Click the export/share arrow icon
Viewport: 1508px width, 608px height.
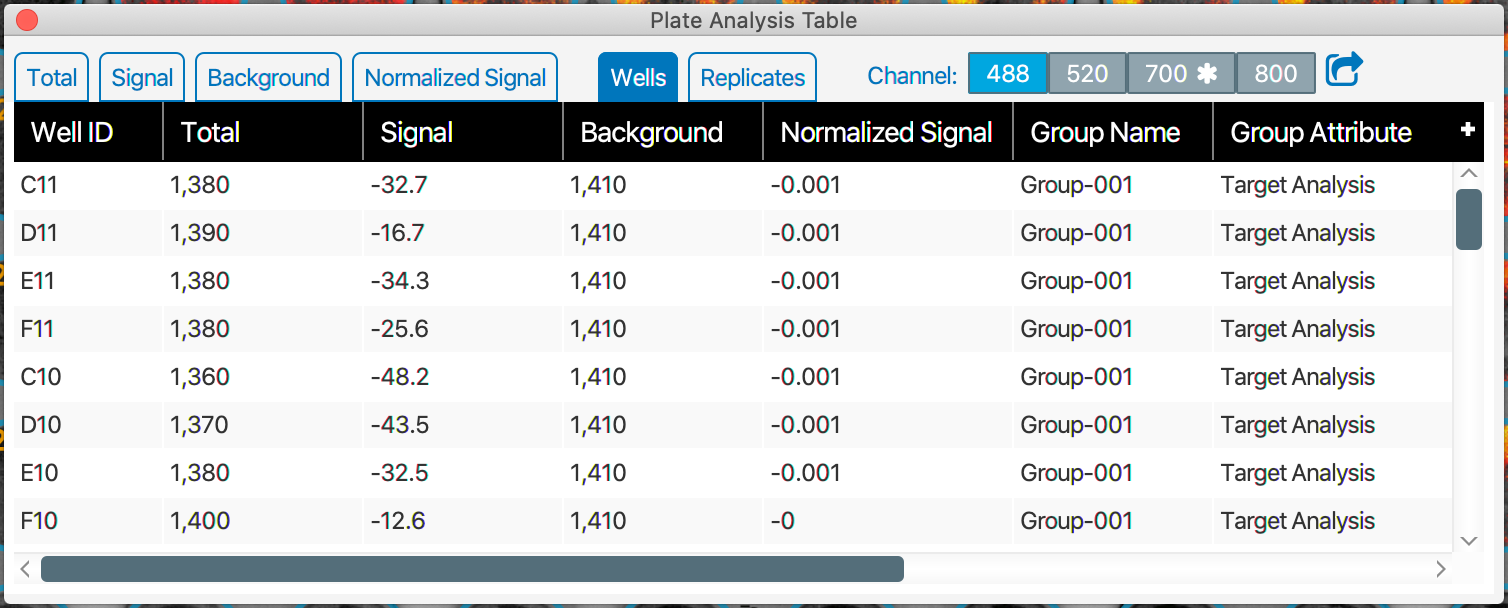(x=1344, y=70)
